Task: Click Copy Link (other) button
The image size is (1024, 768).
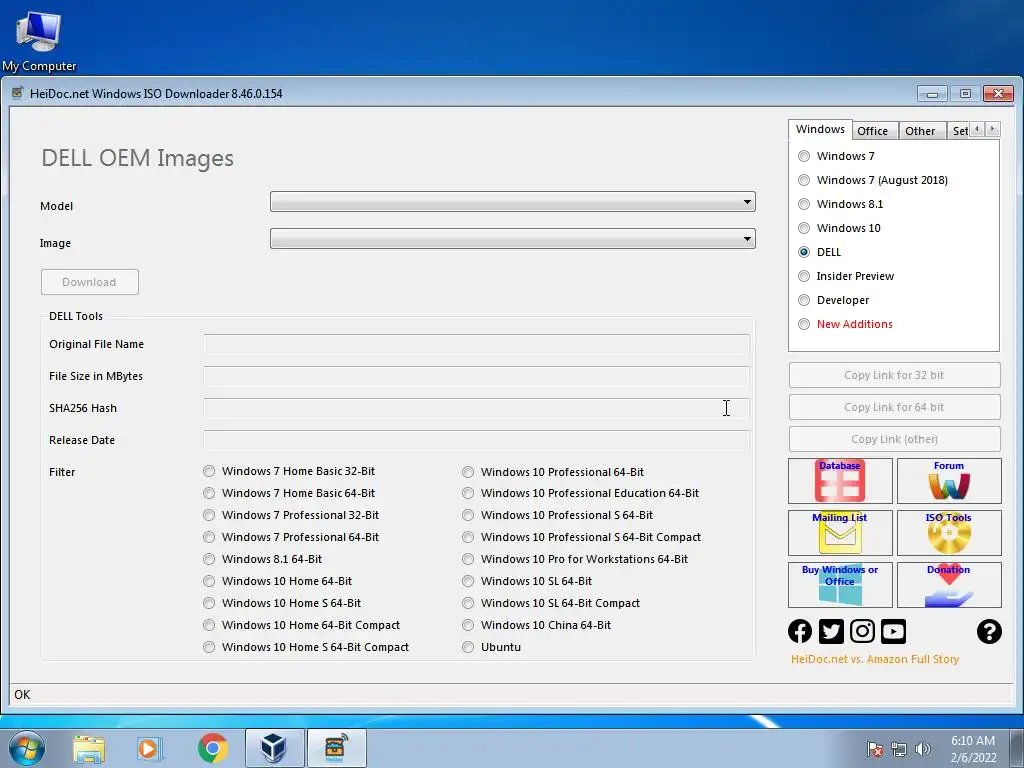Action: (894, 439)
